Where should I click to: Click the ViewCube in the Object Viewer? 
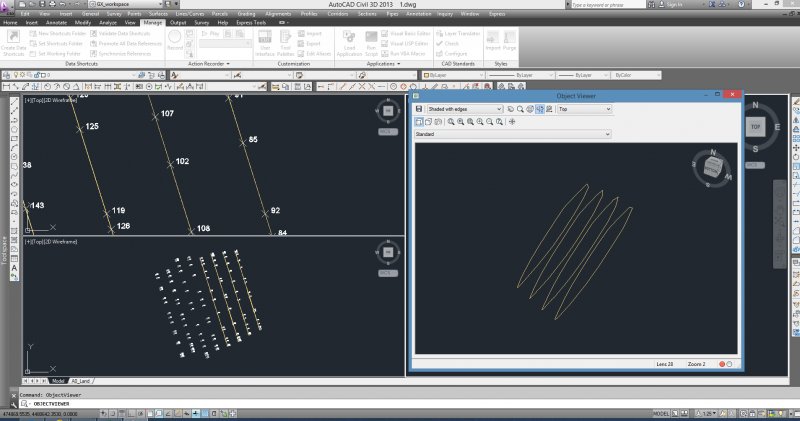coord(712,167)
